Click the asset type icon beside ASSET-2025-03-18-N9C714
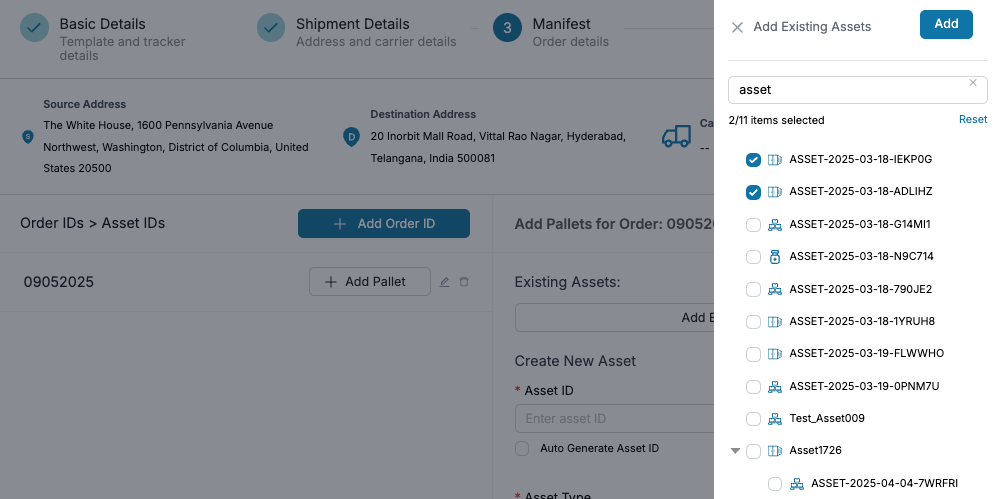This screenshot has height=499, width=995. (774, 257)
